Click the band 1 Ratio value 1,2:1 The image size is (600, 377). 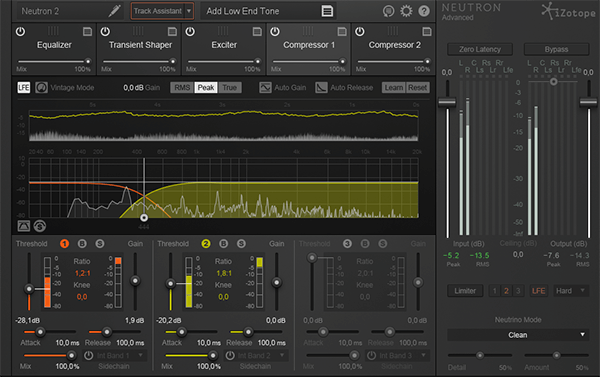(83, 273)
